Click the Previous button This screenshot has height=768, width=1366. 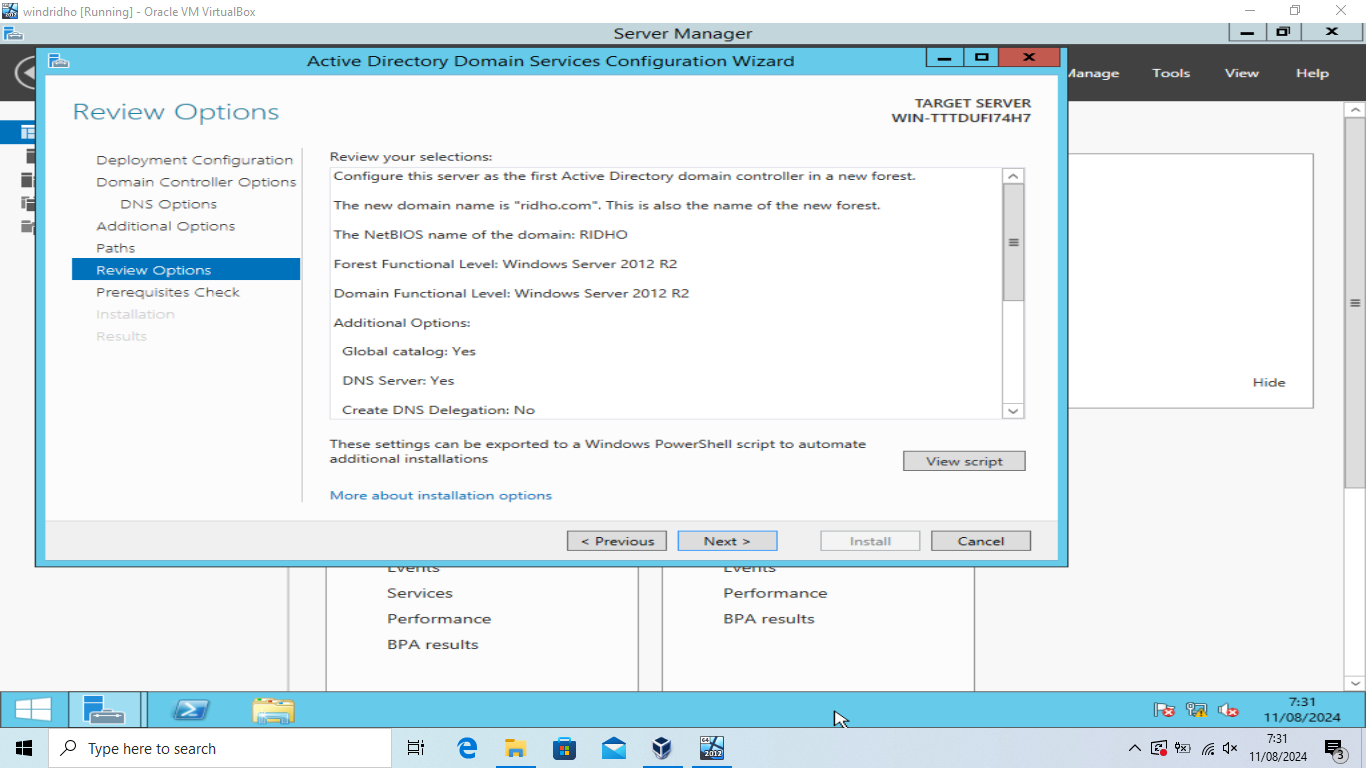[617, 541]
